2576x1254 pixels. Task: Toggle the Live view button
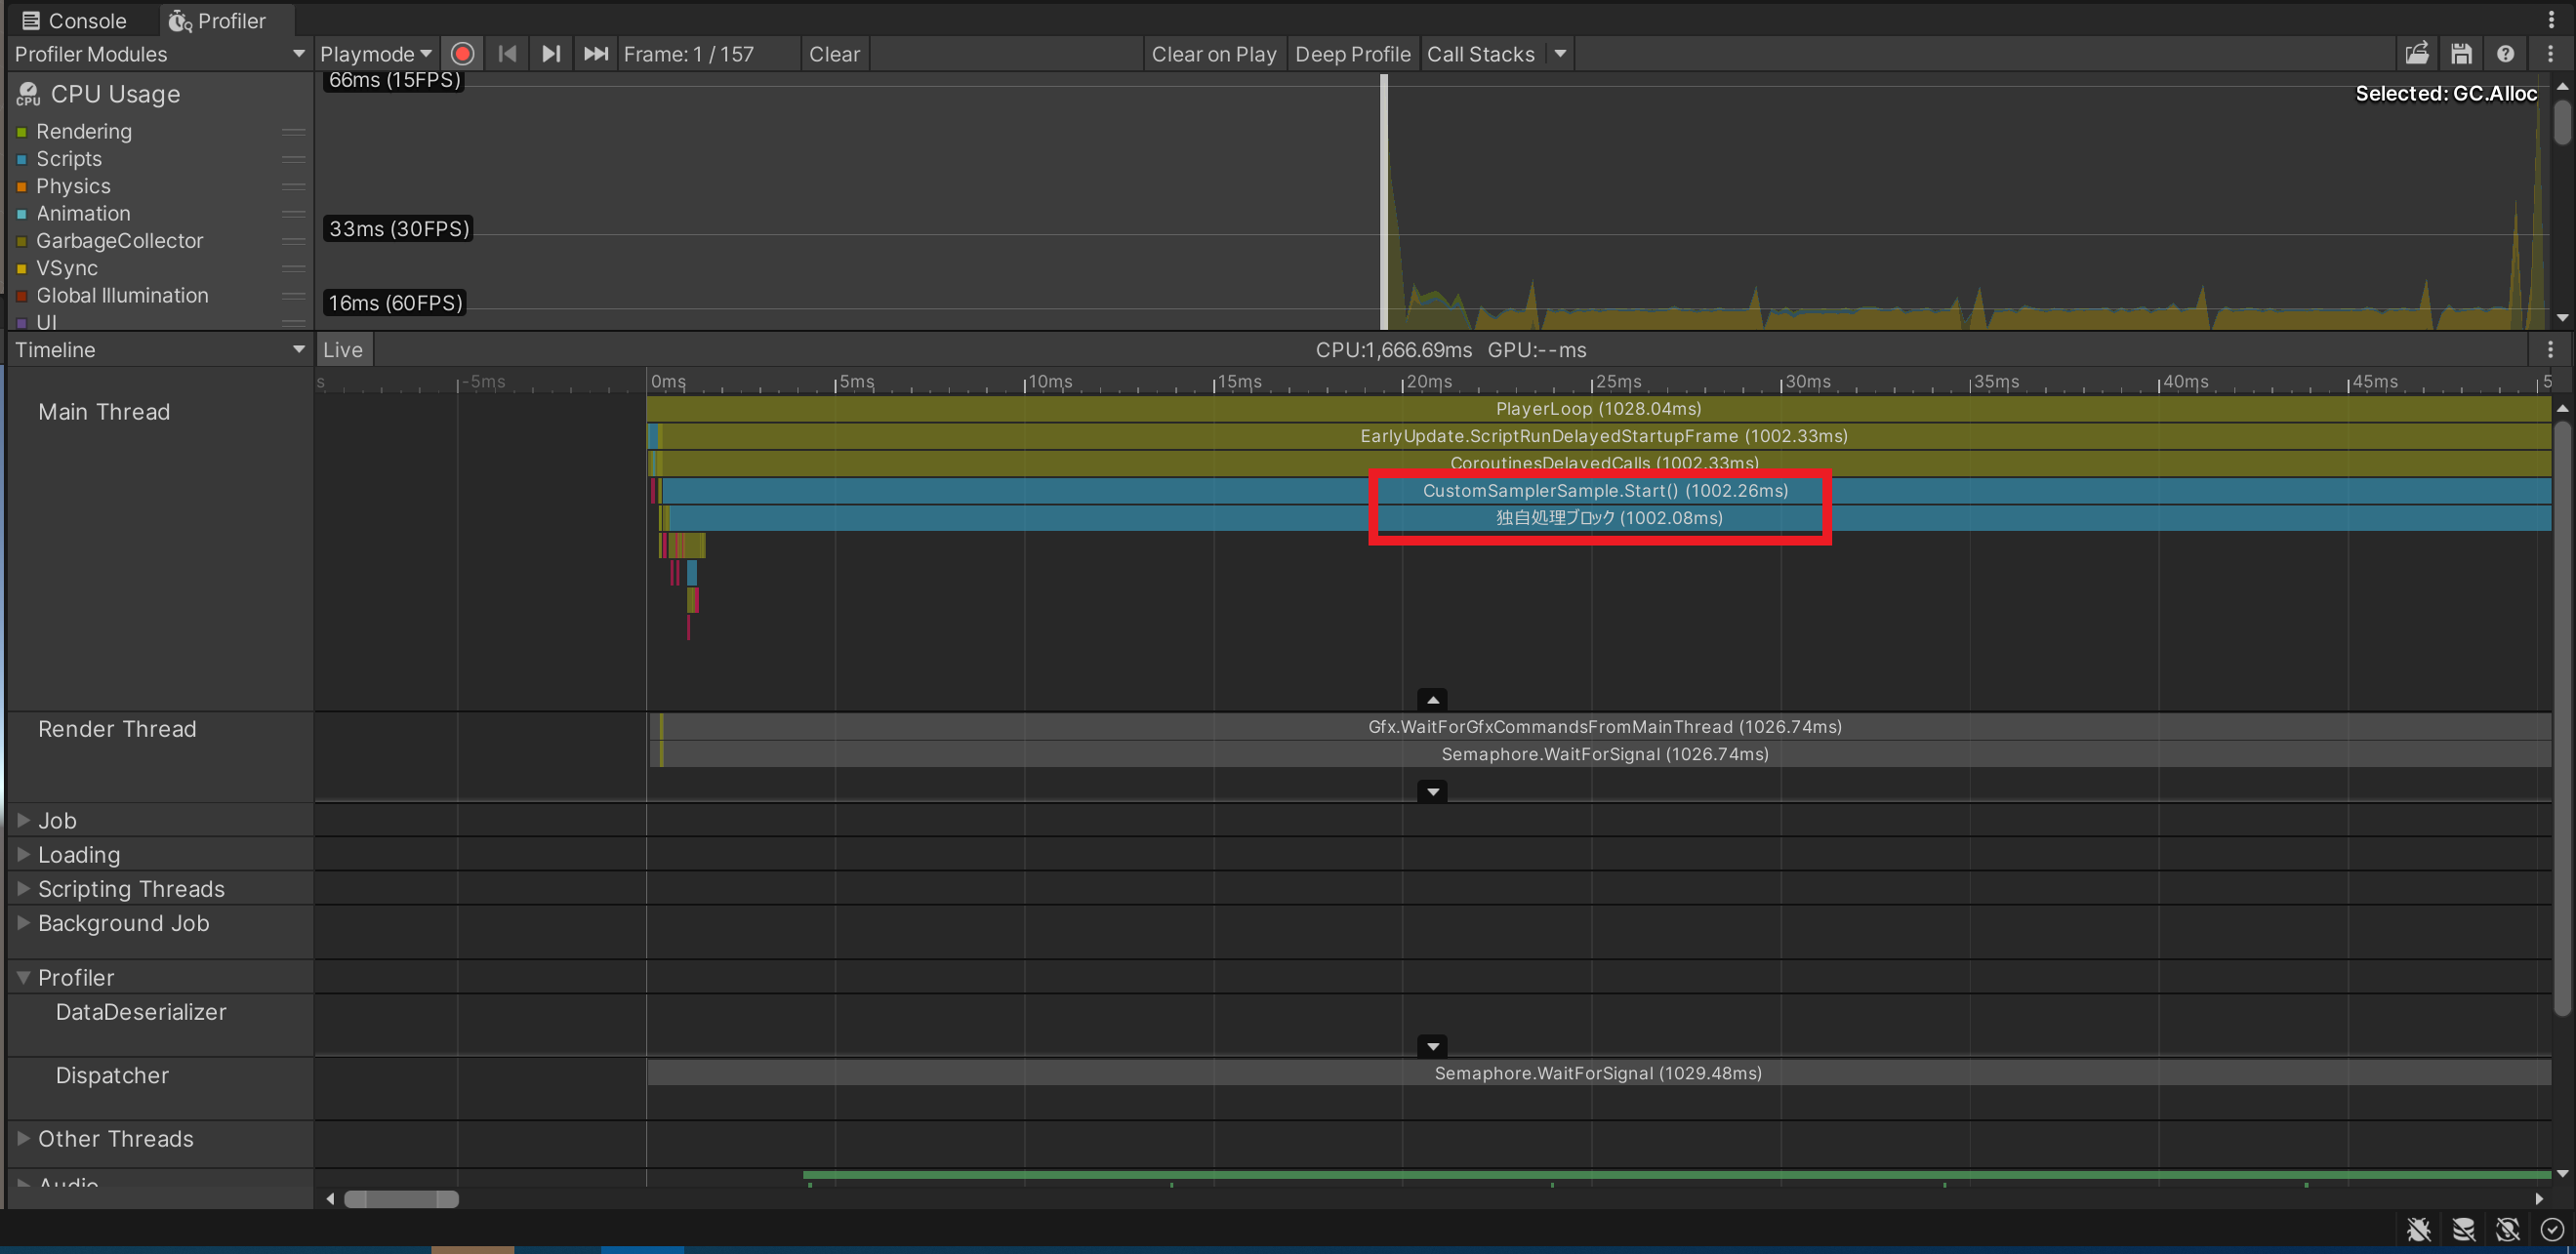(343, 349)
